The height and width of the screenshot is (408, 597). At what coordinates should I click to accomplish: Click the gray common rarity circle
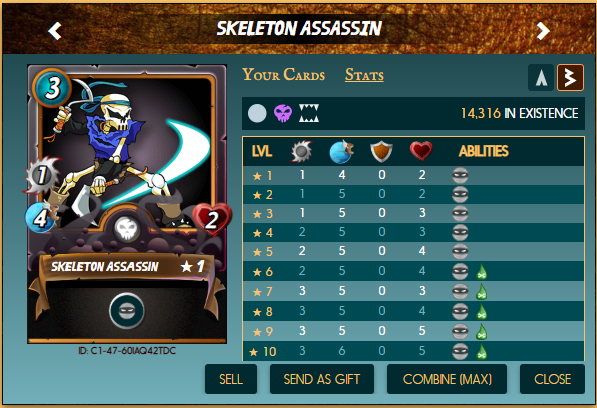click(257, 113)
